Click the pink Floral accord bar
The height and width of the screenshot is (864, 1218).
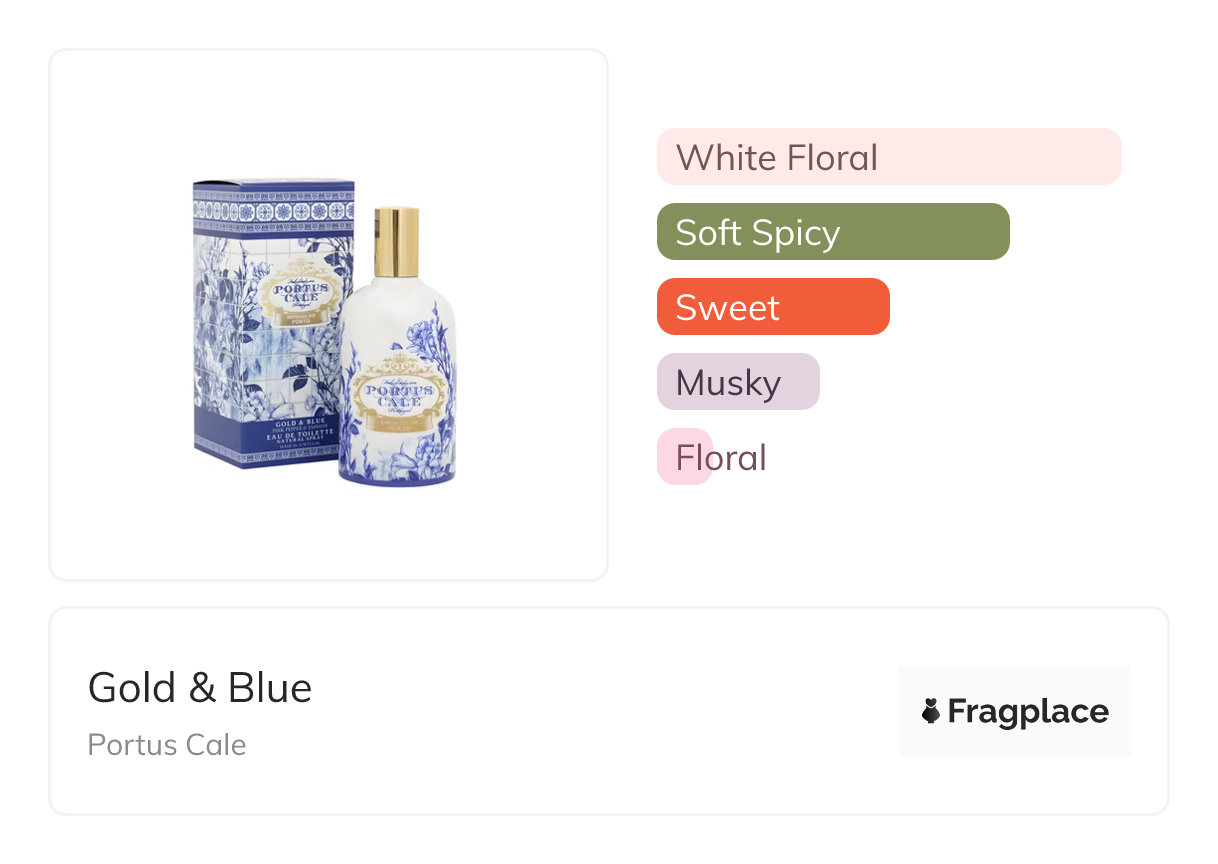[x=684, y=457]
